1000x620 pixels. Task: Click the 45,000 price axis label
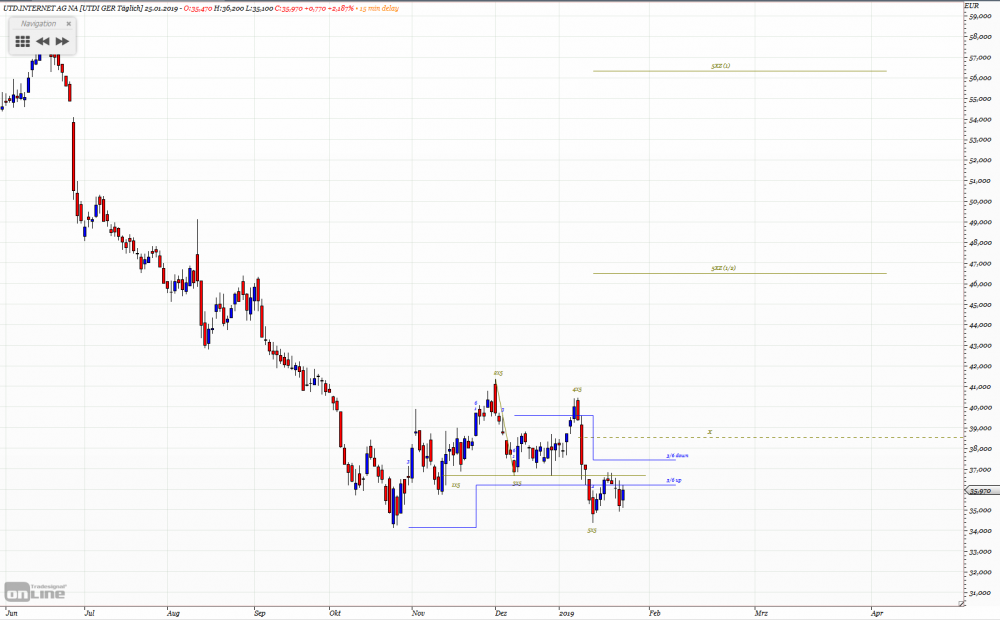(980, 305)
